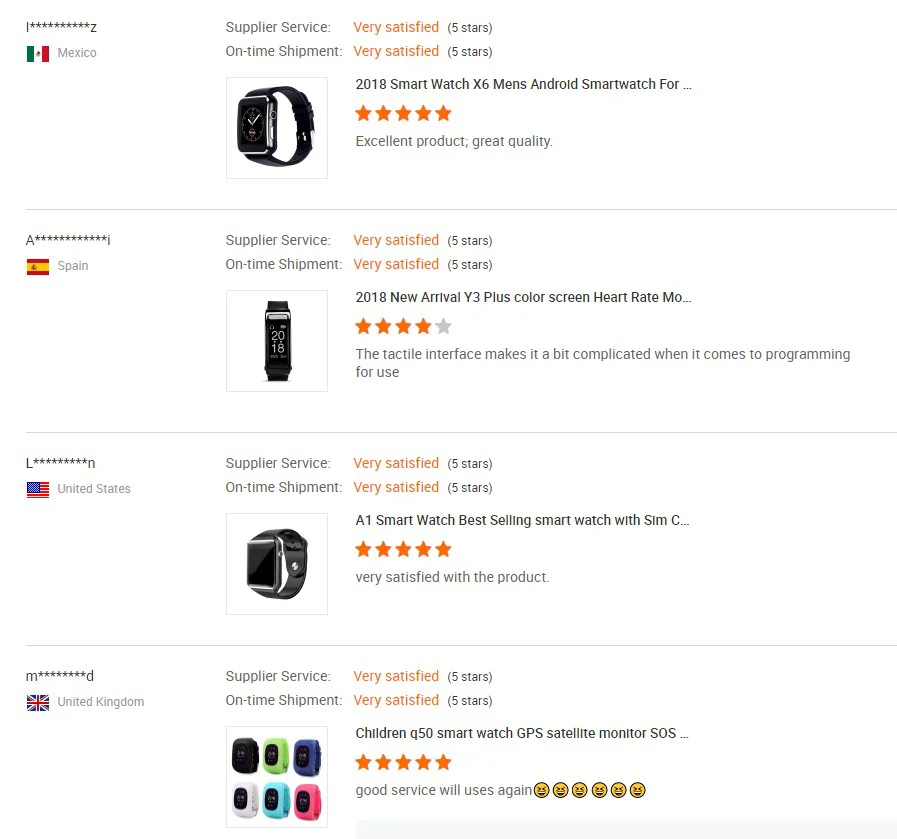Click the four-star rating on Y3 Plus review
897x839 pixels.
click(x=404, y=326)
